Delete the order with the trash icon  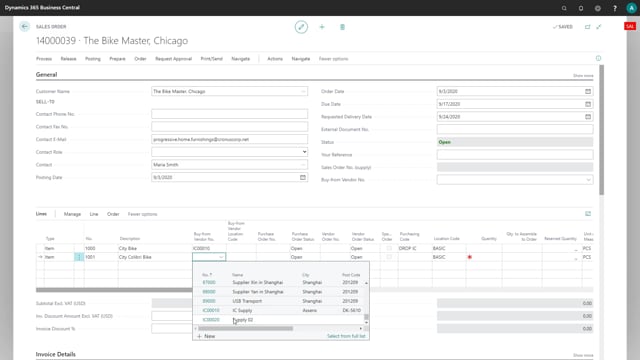point(342,27)
